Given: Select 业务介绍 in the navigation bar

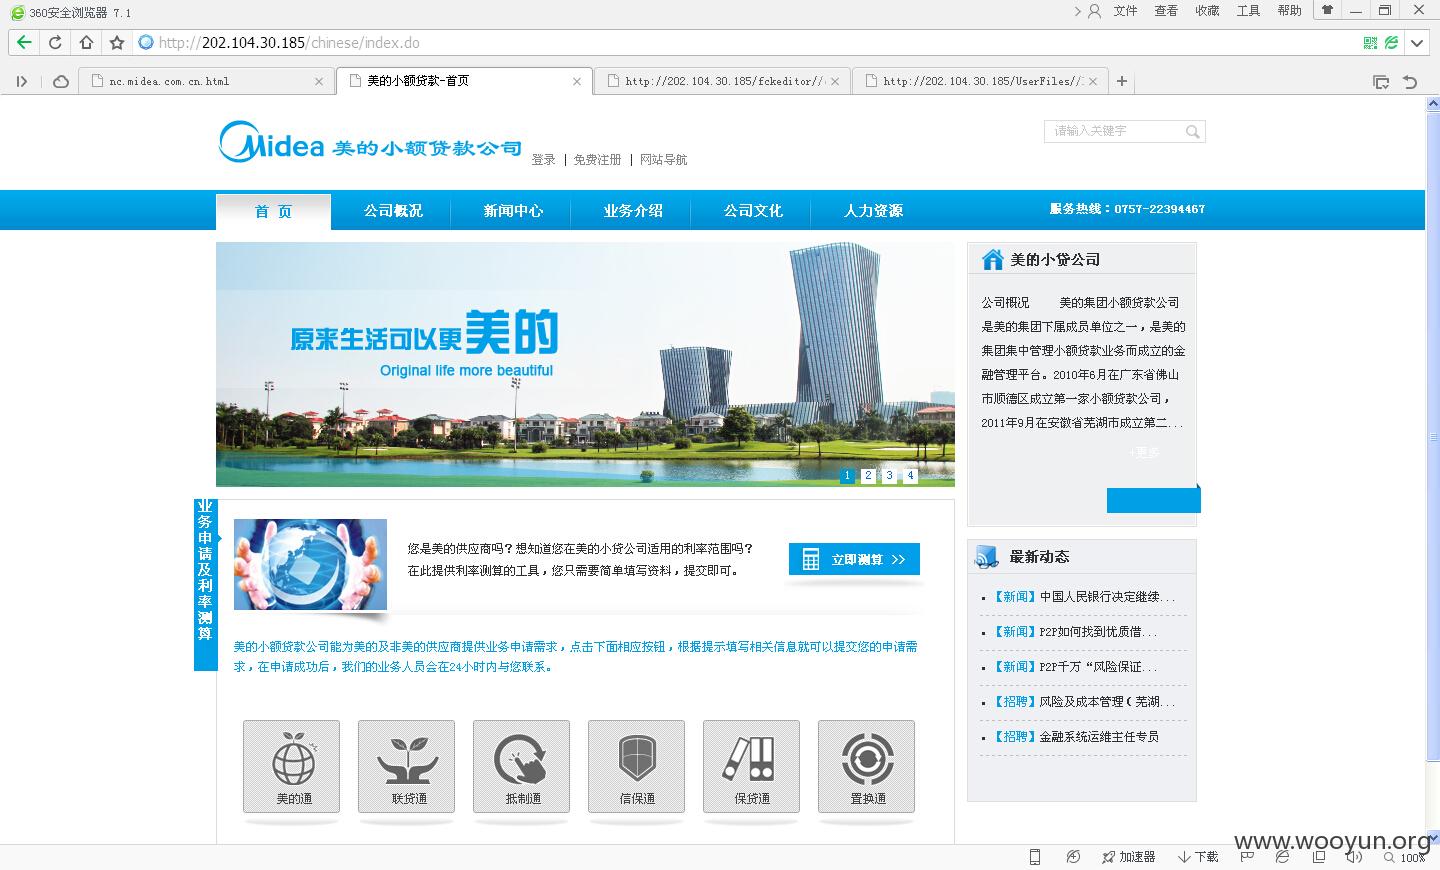Looking at the screenshot, I should point(633,211).
